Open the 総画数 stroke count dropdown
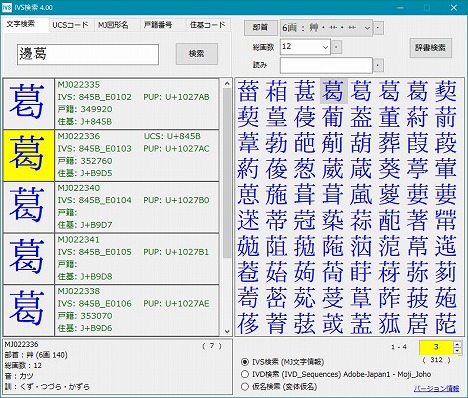 305,47
